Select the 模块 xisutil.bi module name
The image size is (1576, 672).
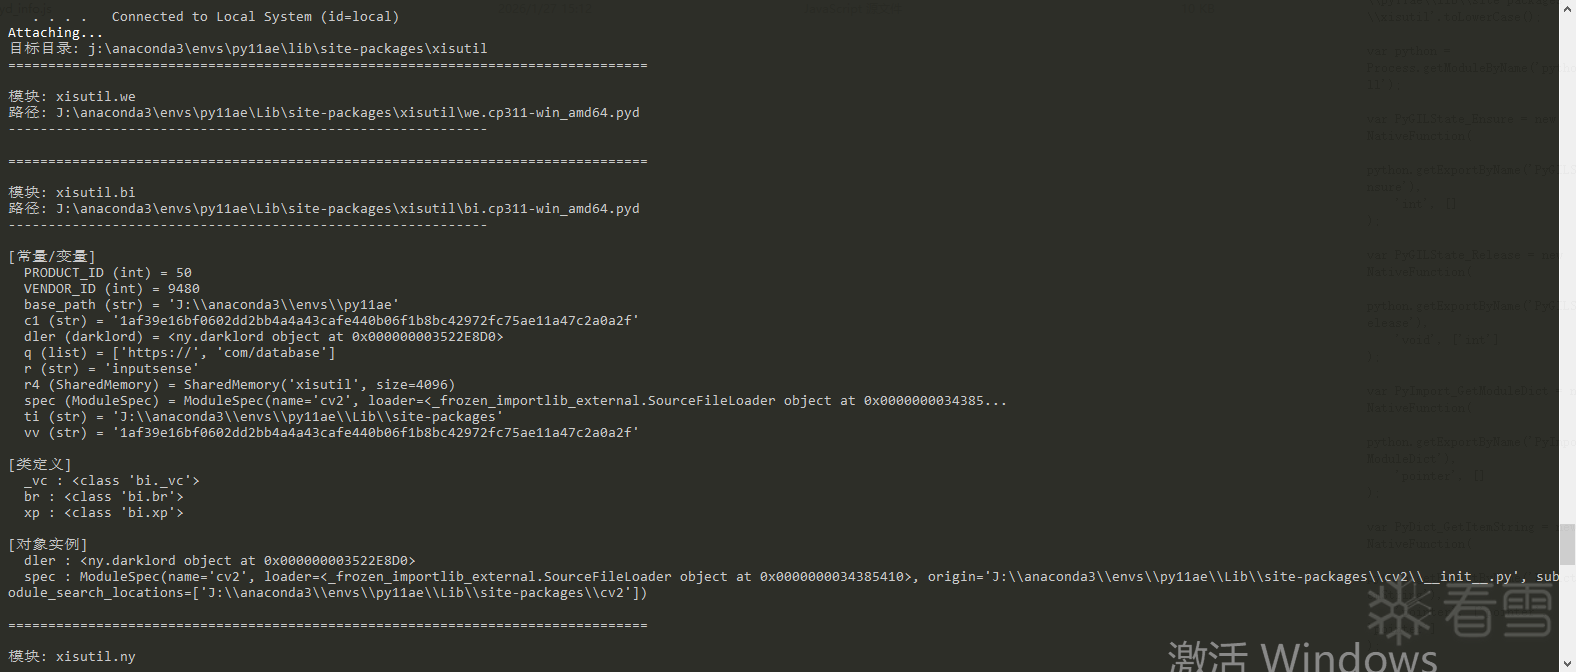[95, 193]
